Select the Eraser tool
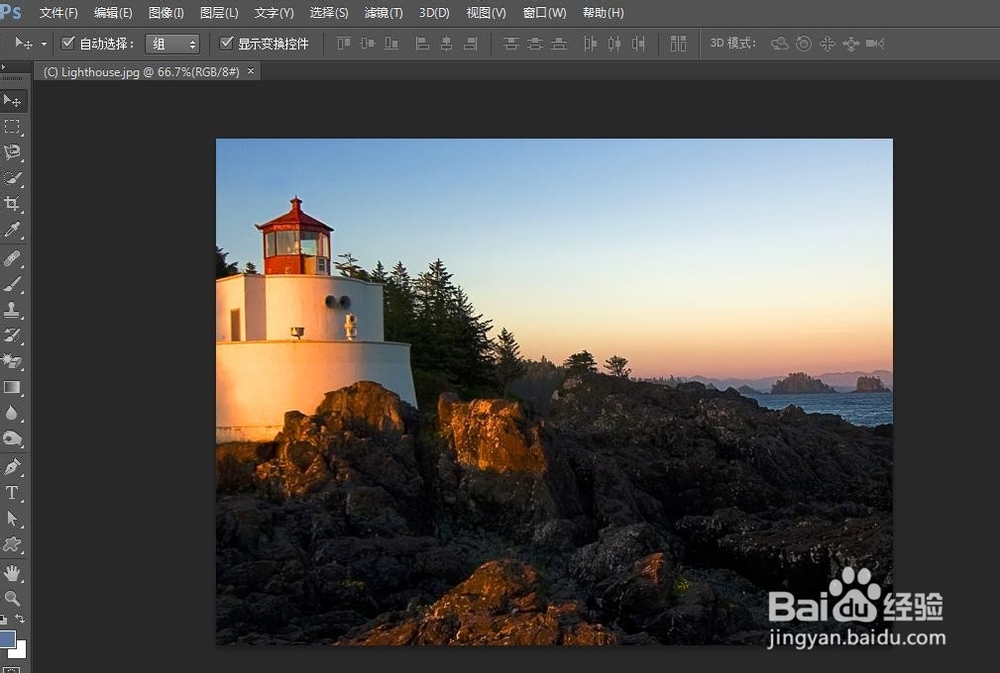 [x=12, y=361]
